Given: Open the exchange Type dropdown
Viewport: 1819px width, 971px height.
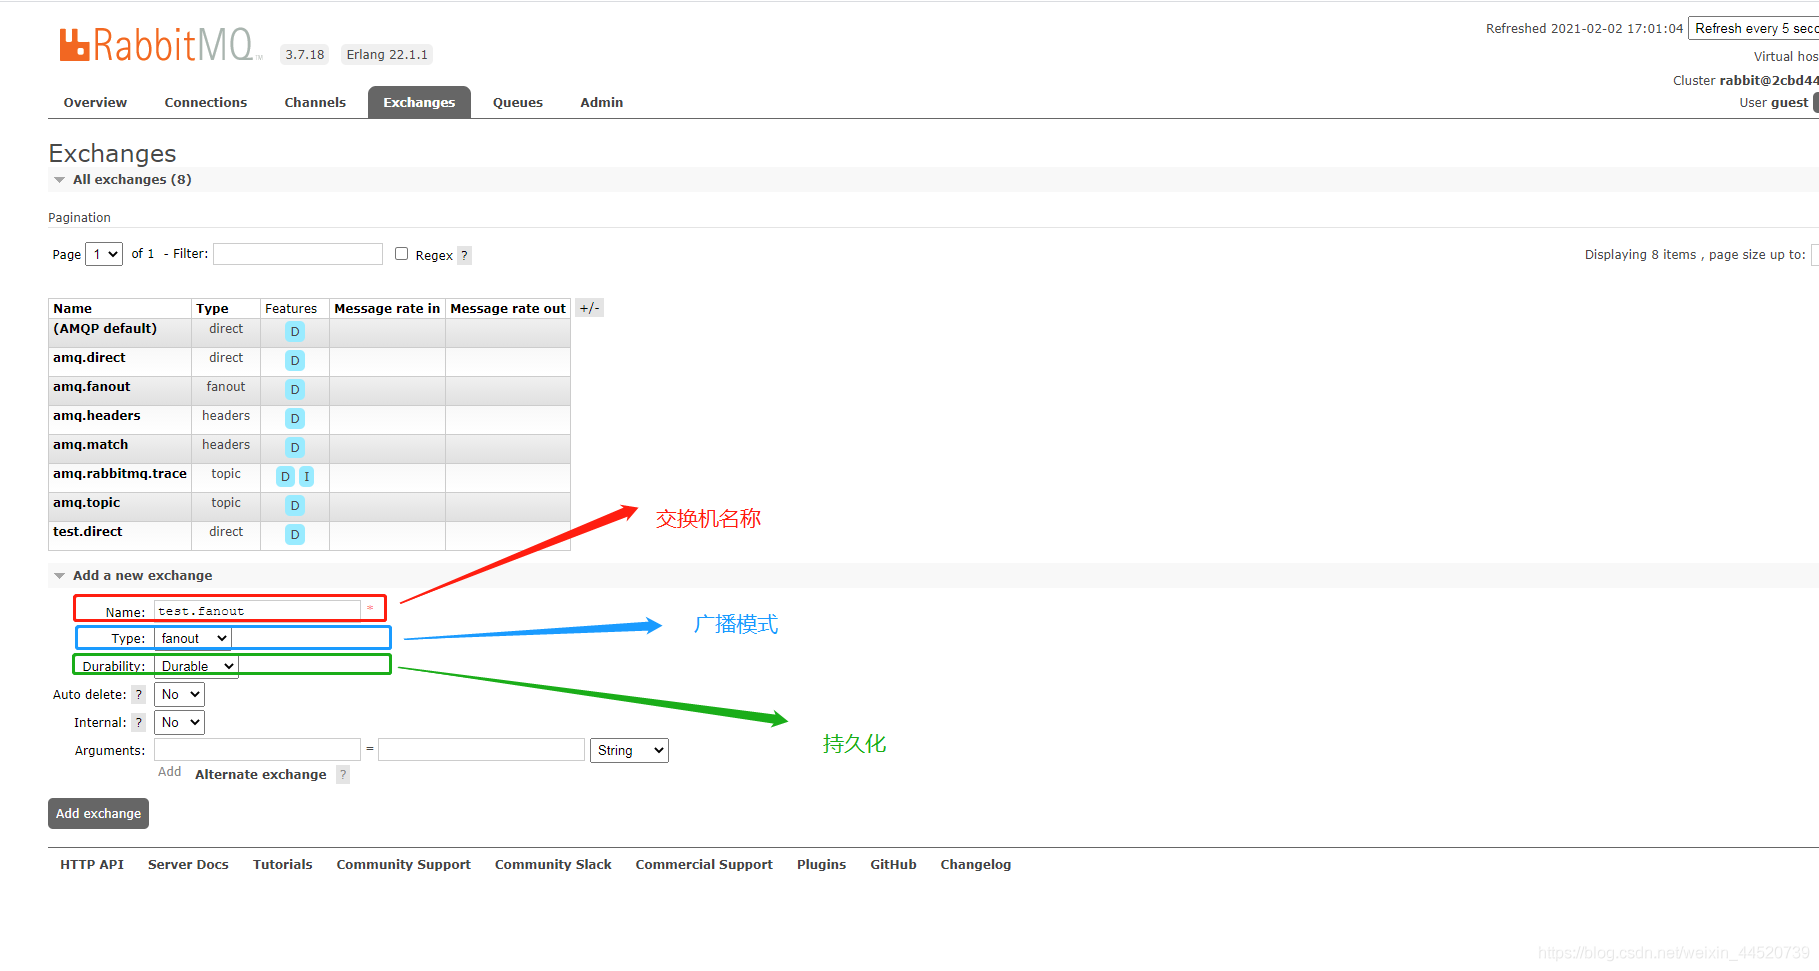Looking at the screenshot, I should click(x=193, y=638).
